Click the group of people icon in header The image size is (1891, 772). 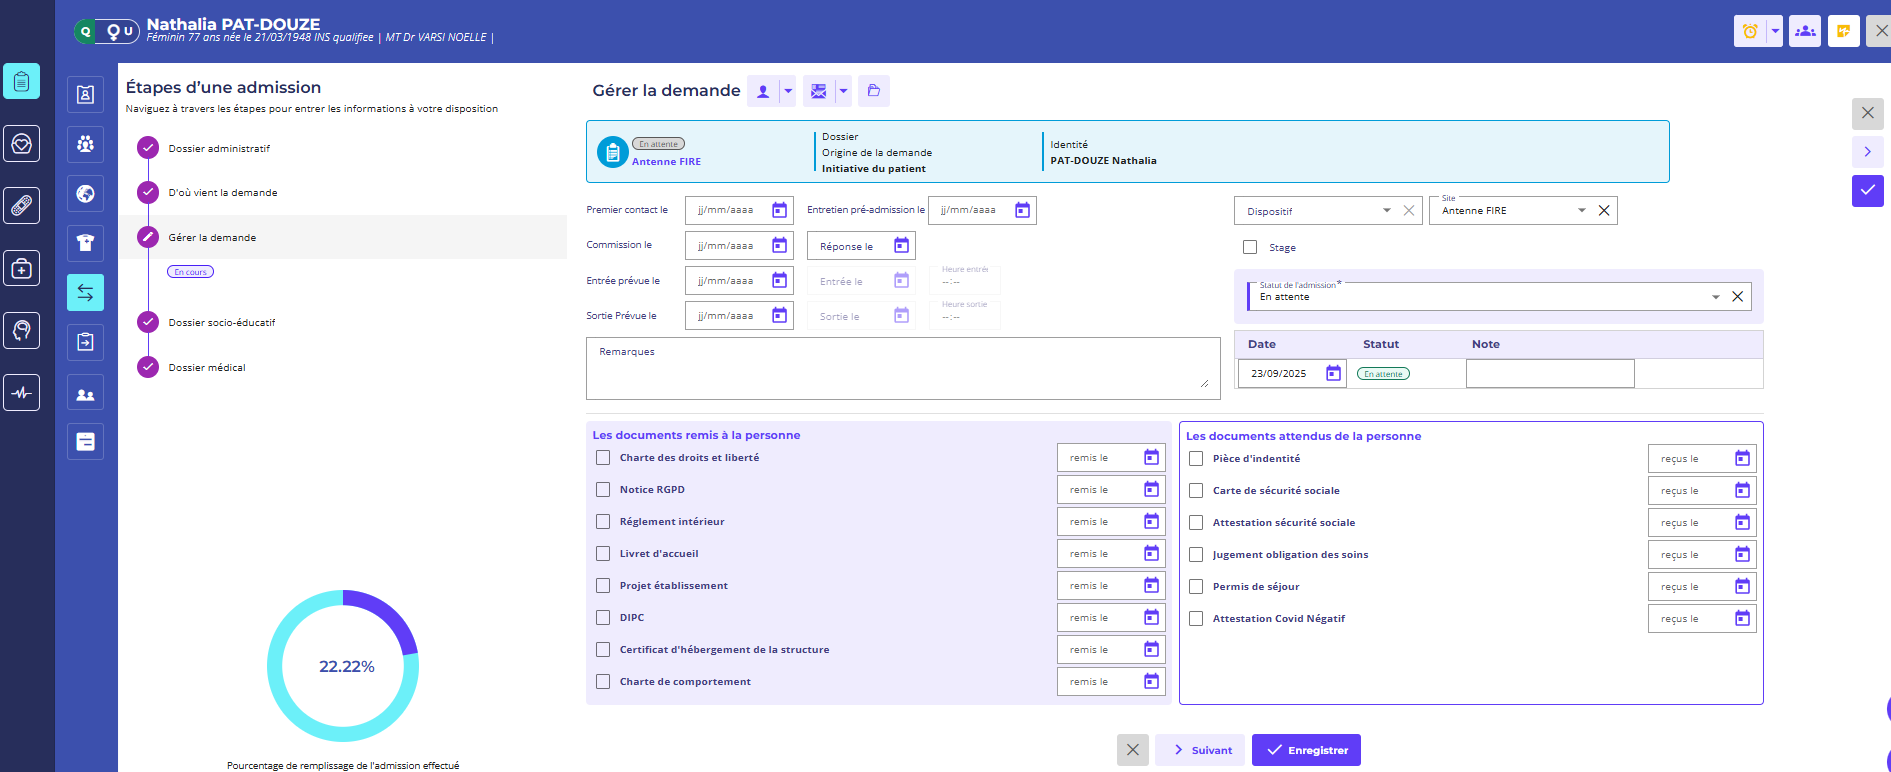click(1804, 31)
